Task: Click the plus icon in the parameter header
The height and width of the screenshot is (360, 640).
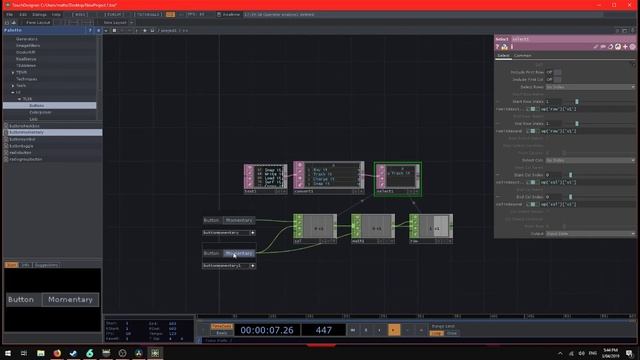Action: pyautogui.click(x=625, y=47)
